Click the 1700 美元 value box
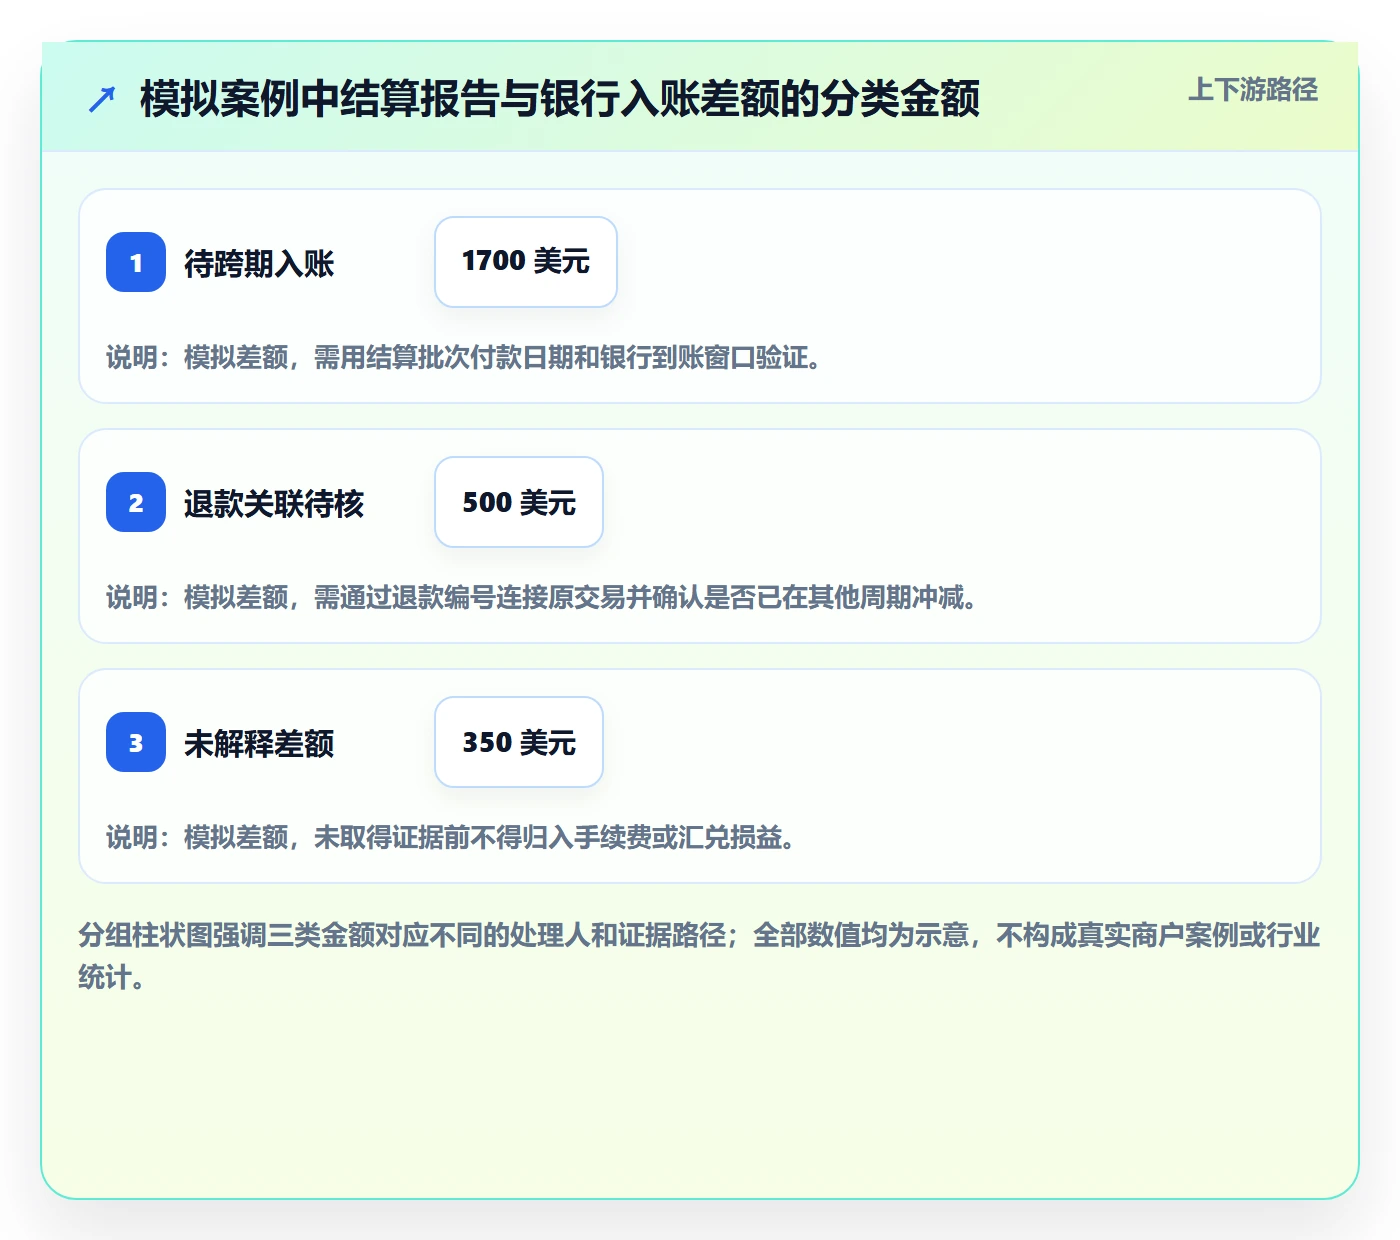This screenshot has height=1240, width=1400. [x=526, y=262]
